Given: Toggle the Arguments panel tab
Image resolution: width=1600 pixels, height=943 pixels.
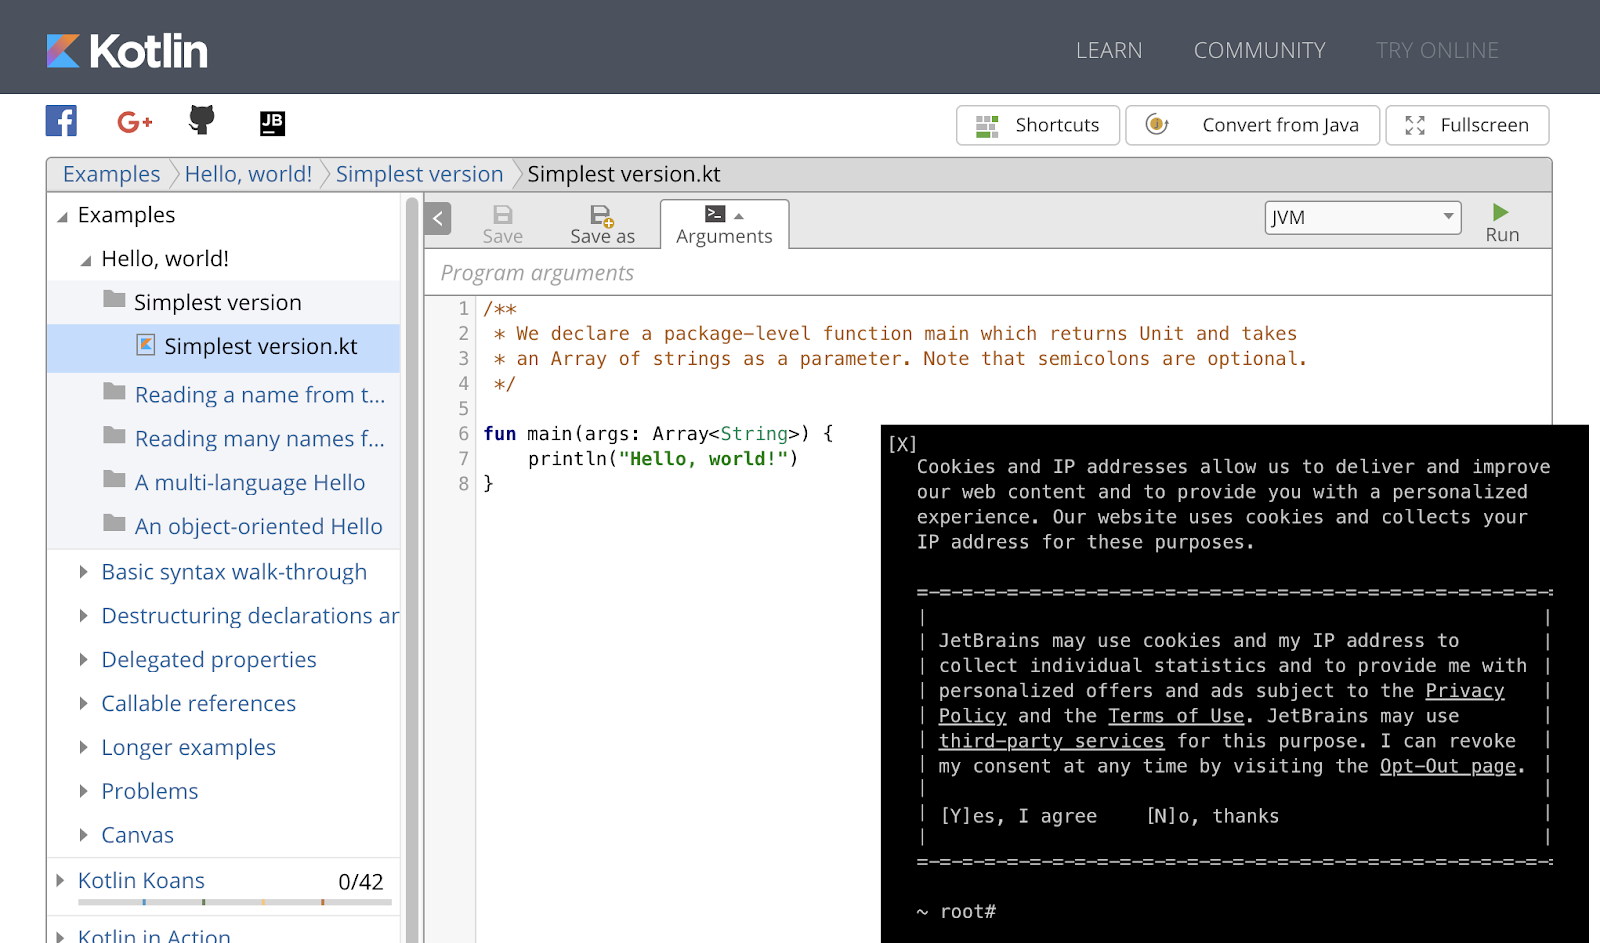Looking at the screenshot, I should pos(724,224).
